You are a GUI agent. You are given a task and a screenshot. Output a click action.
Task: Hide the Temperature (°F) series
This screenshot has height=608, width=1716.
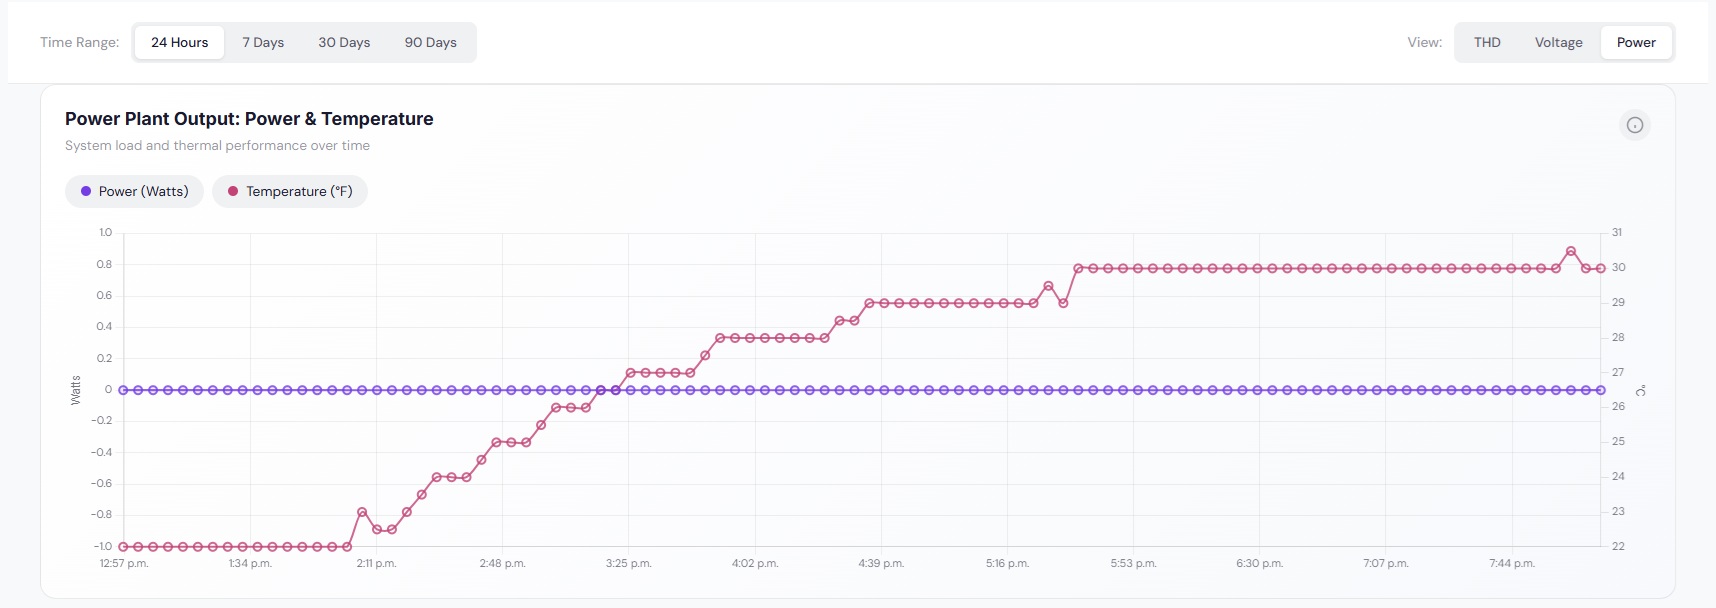[x=290, y=191]
